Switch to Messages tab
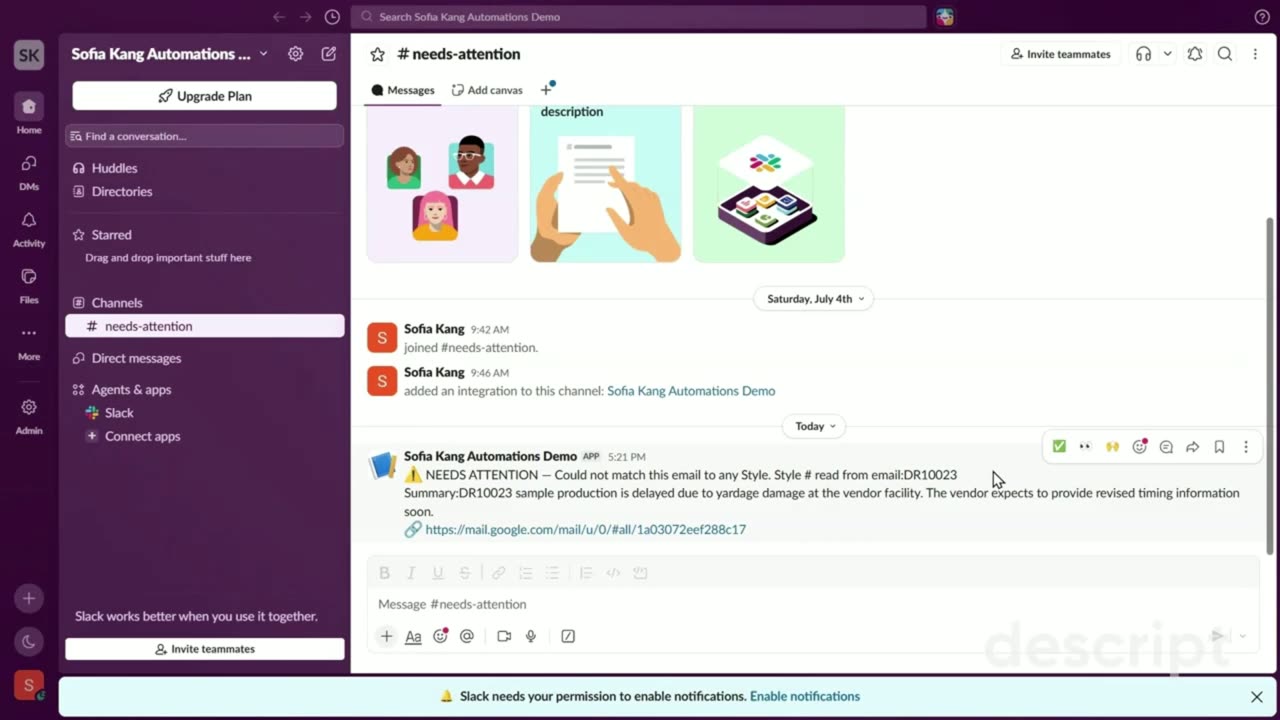The height and width of the screenshot is (720, 1280). 402,90
